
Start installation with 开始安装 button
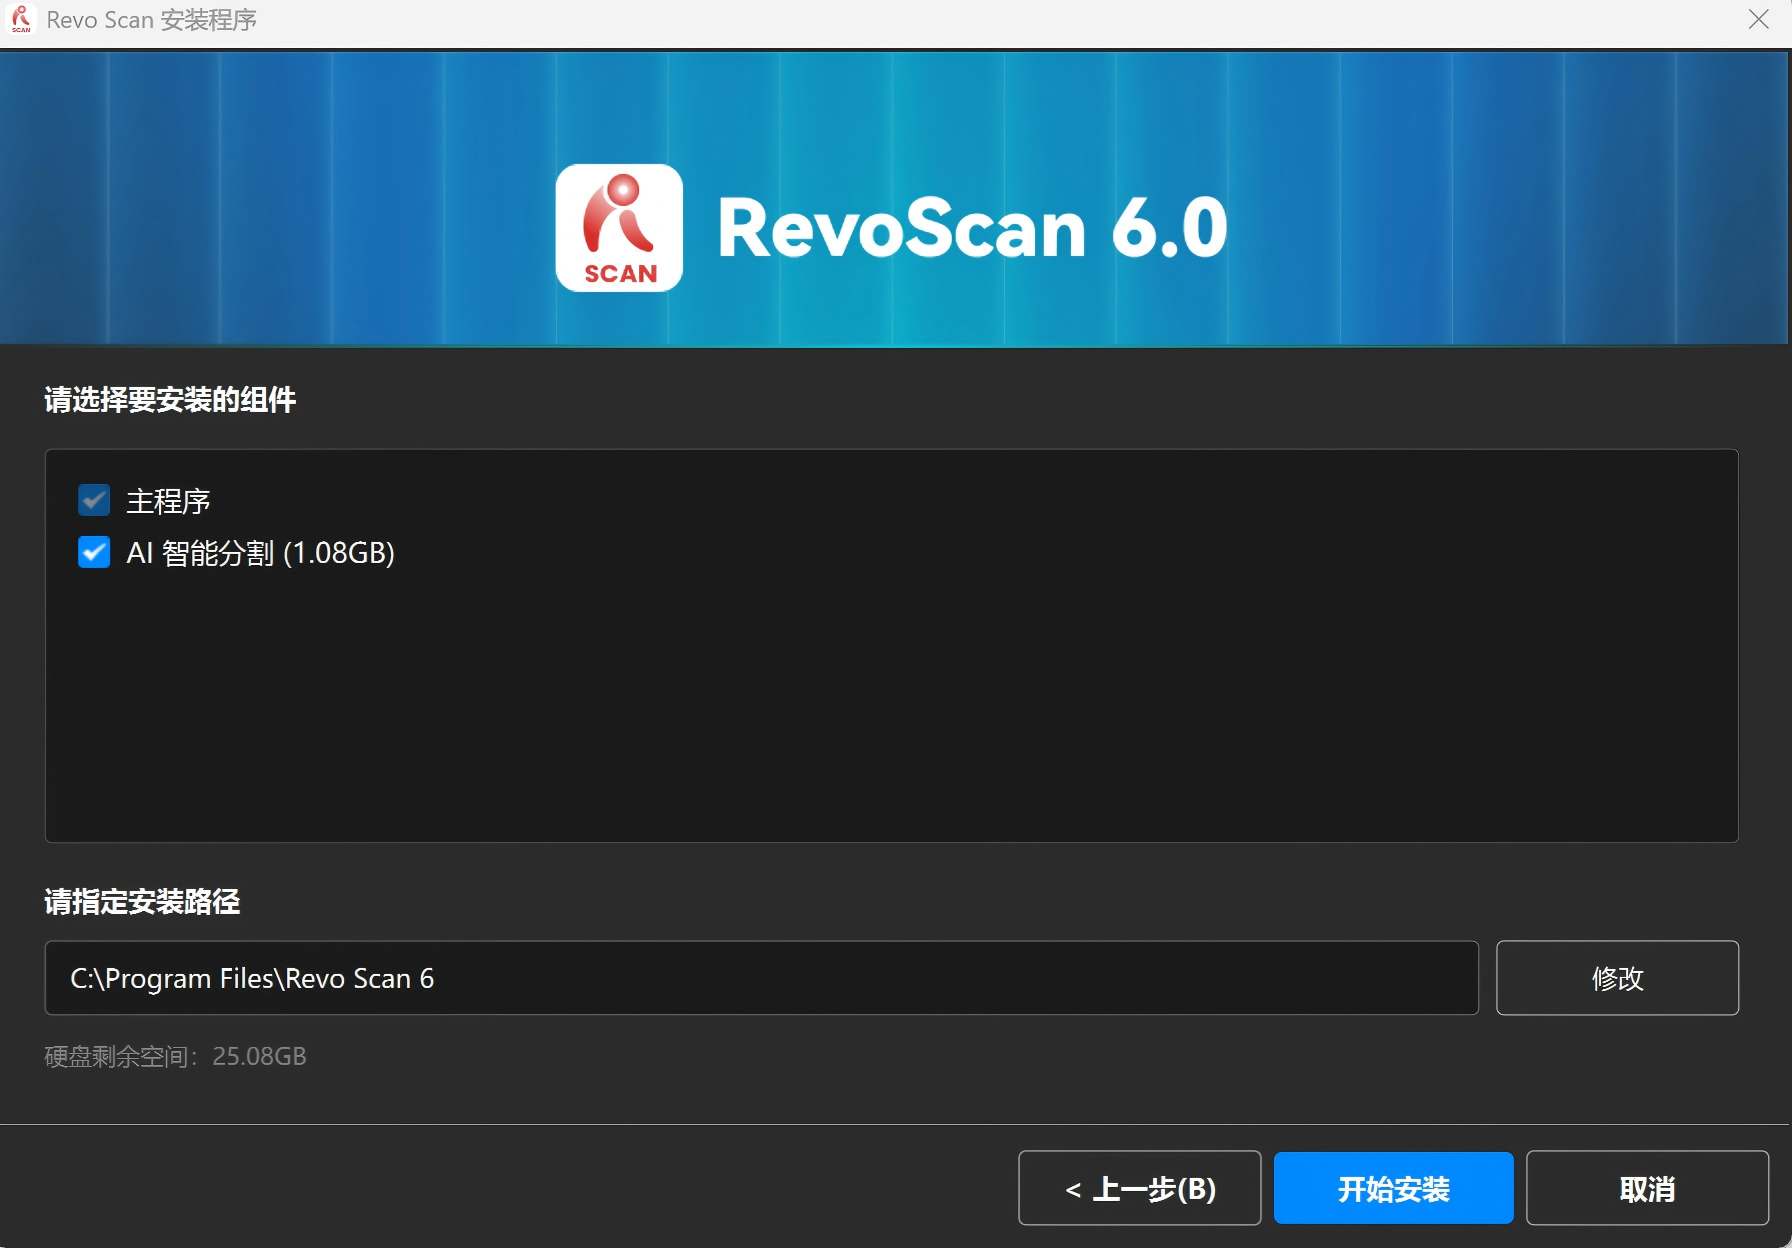[1393, 1188]
